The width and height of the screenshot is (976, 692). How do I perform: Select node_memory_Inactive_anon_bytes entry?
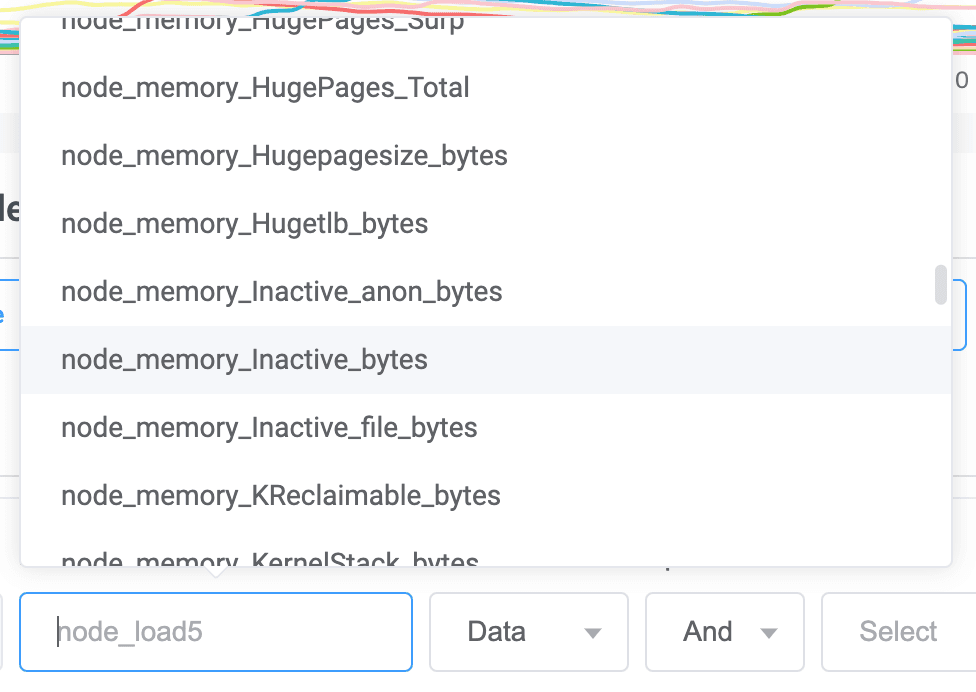tap(486, 292)
